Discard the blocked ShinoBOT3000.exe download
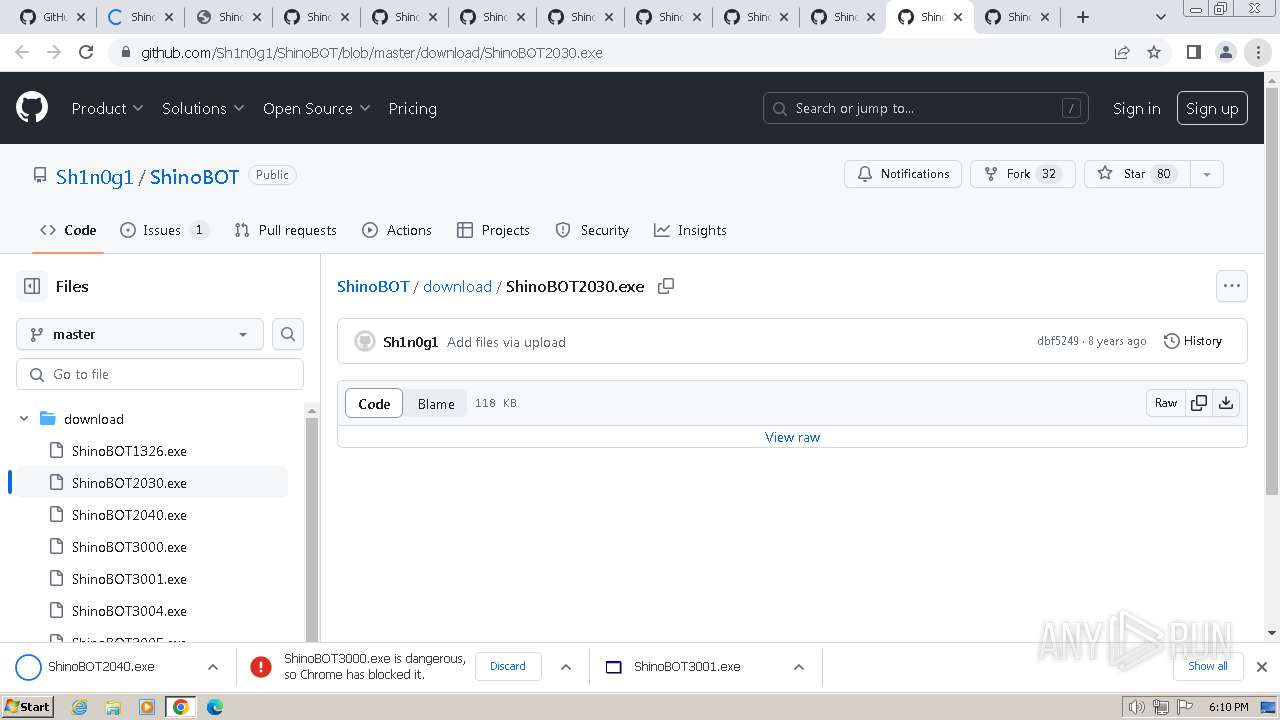The height and width of the screenshot is (720, 1280). [508, 666]
